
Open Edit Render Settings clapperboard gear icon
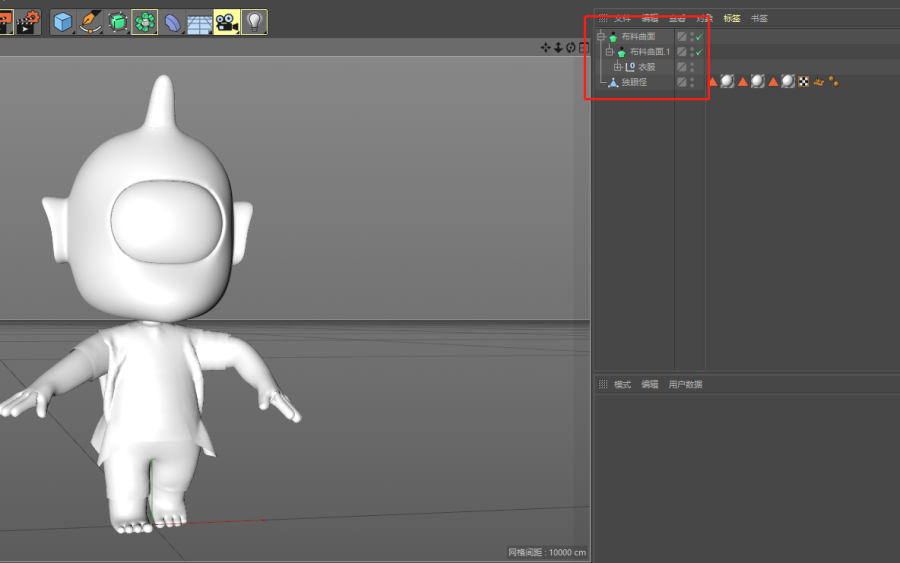(x=28, y=21)
